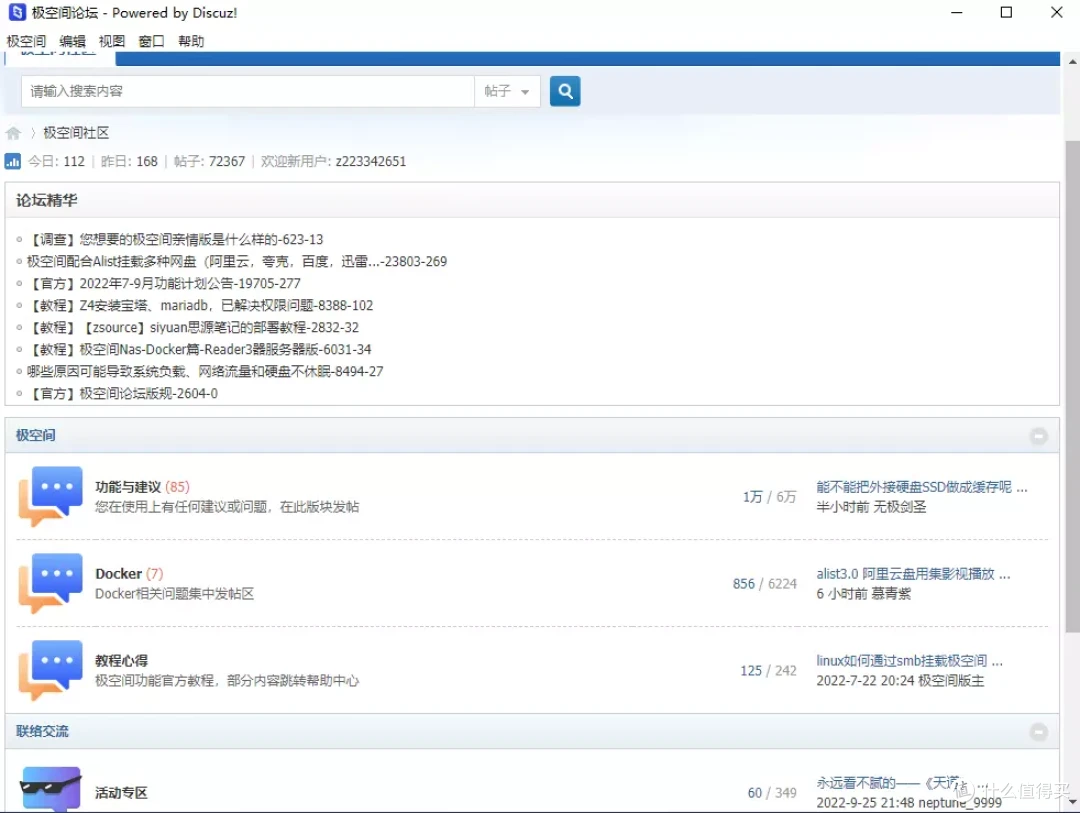Open the Z4安装宝塔 mariadb tutorial
This screenshot has width=1080, height=813.
200,305
